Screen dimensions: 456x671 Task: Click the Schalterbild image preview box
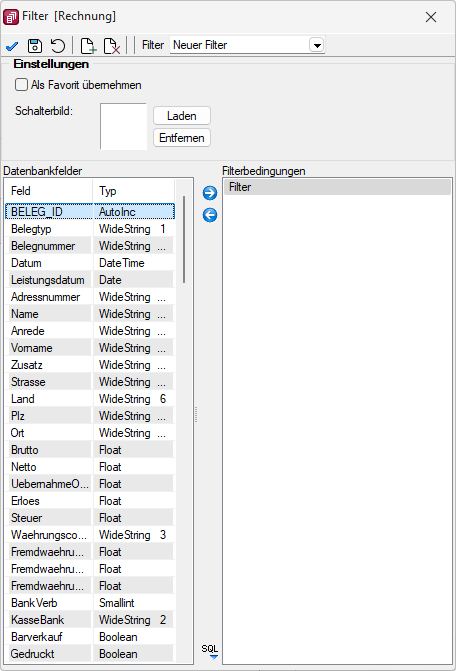[124, 126]
